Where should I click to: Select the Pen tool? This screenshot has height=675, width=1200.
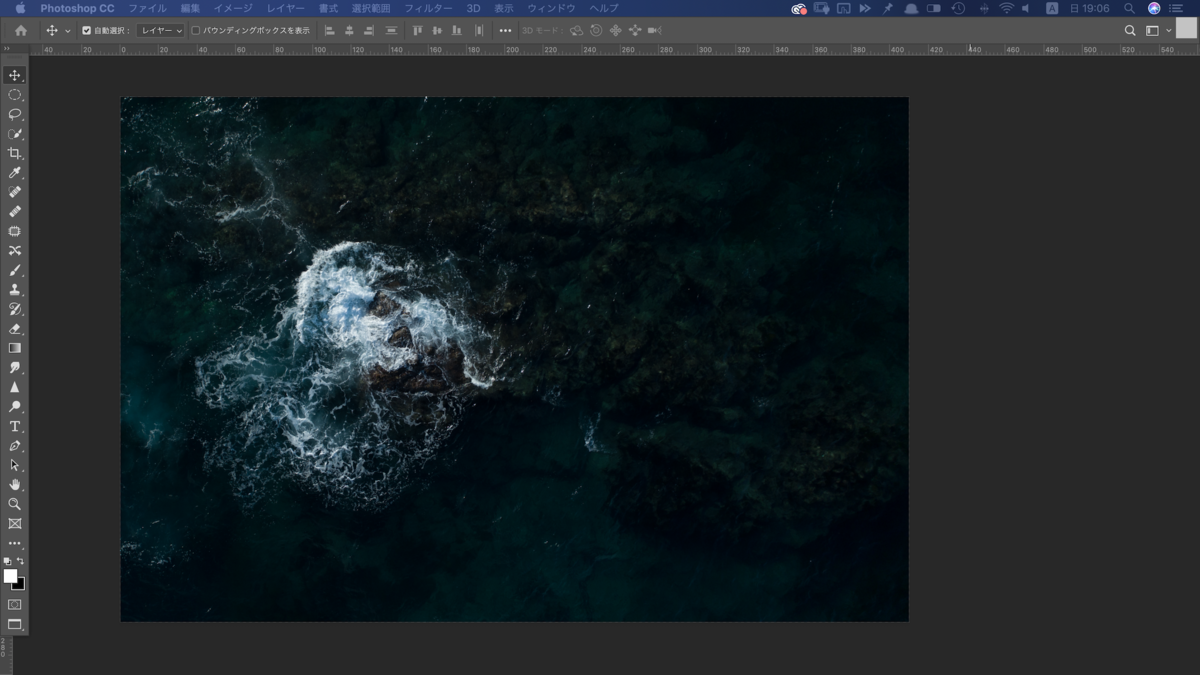(x=15, y=446)
